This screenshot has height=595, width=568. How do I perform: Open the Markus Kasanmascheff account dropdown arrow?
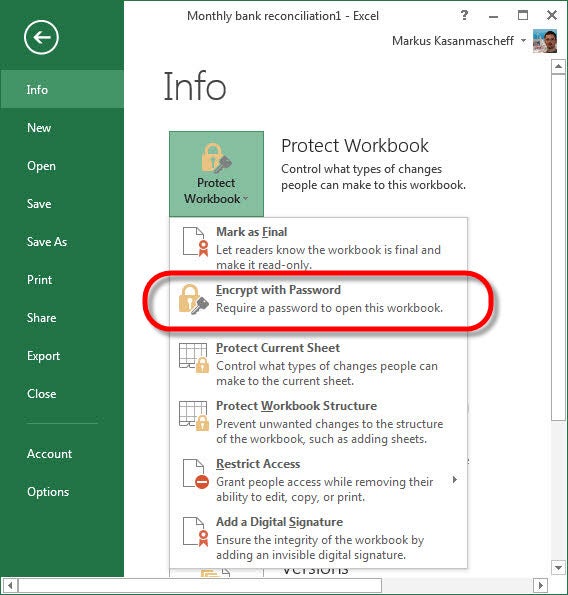click(524, 40)
